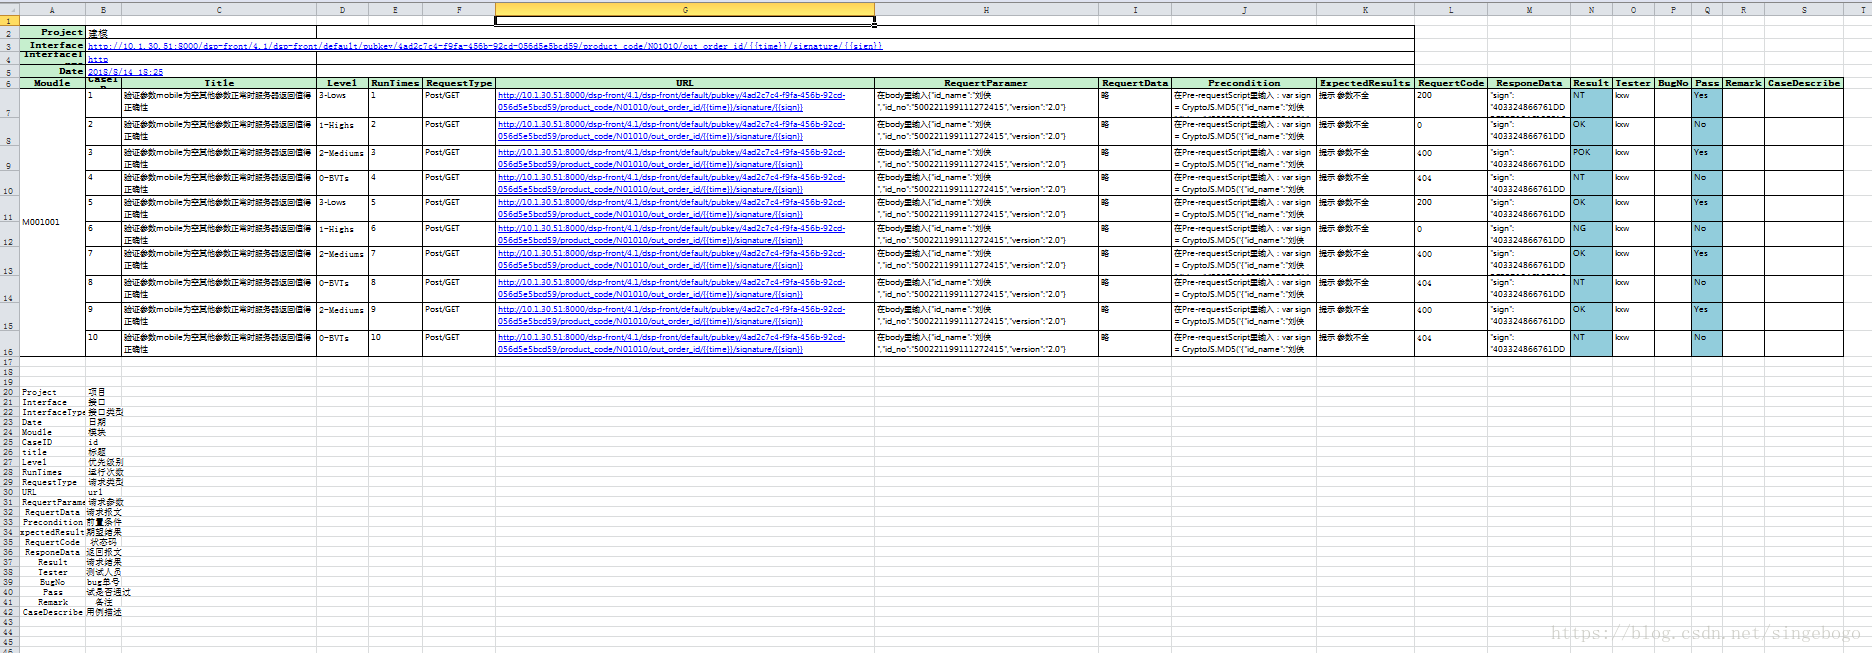This screenshot has height=653, width=1872.
Task: Open URL link for case 1
Action: [671, 101]
